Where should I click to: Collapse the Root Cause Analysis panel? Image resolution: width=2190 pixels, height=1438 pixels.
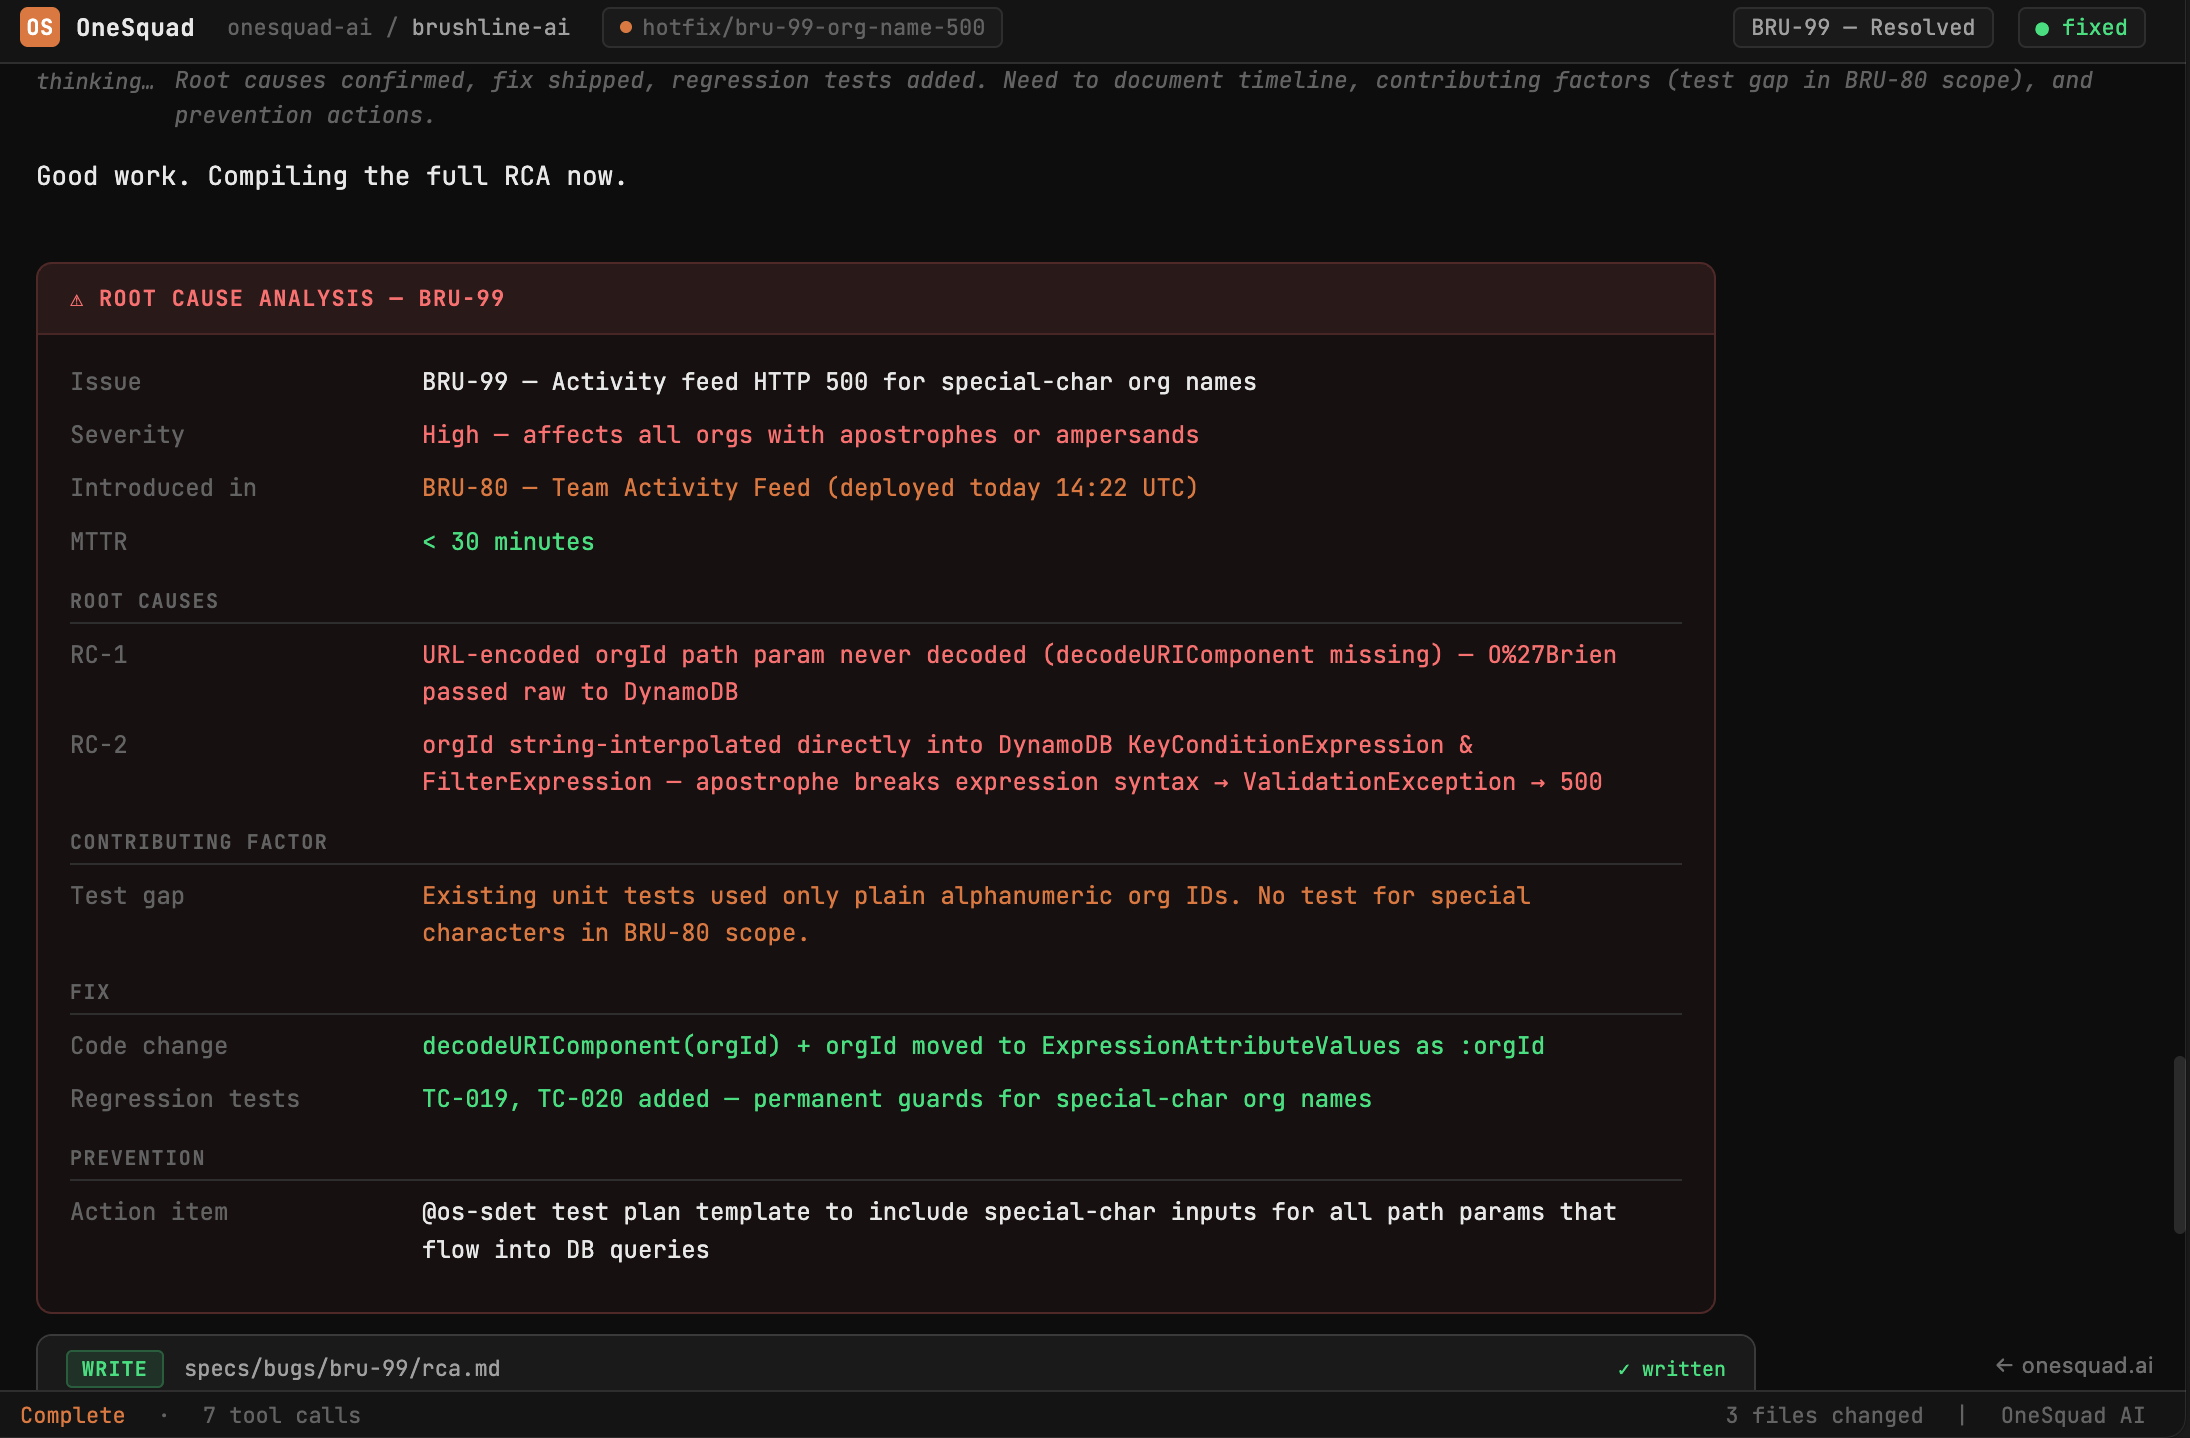click(301, 298)
